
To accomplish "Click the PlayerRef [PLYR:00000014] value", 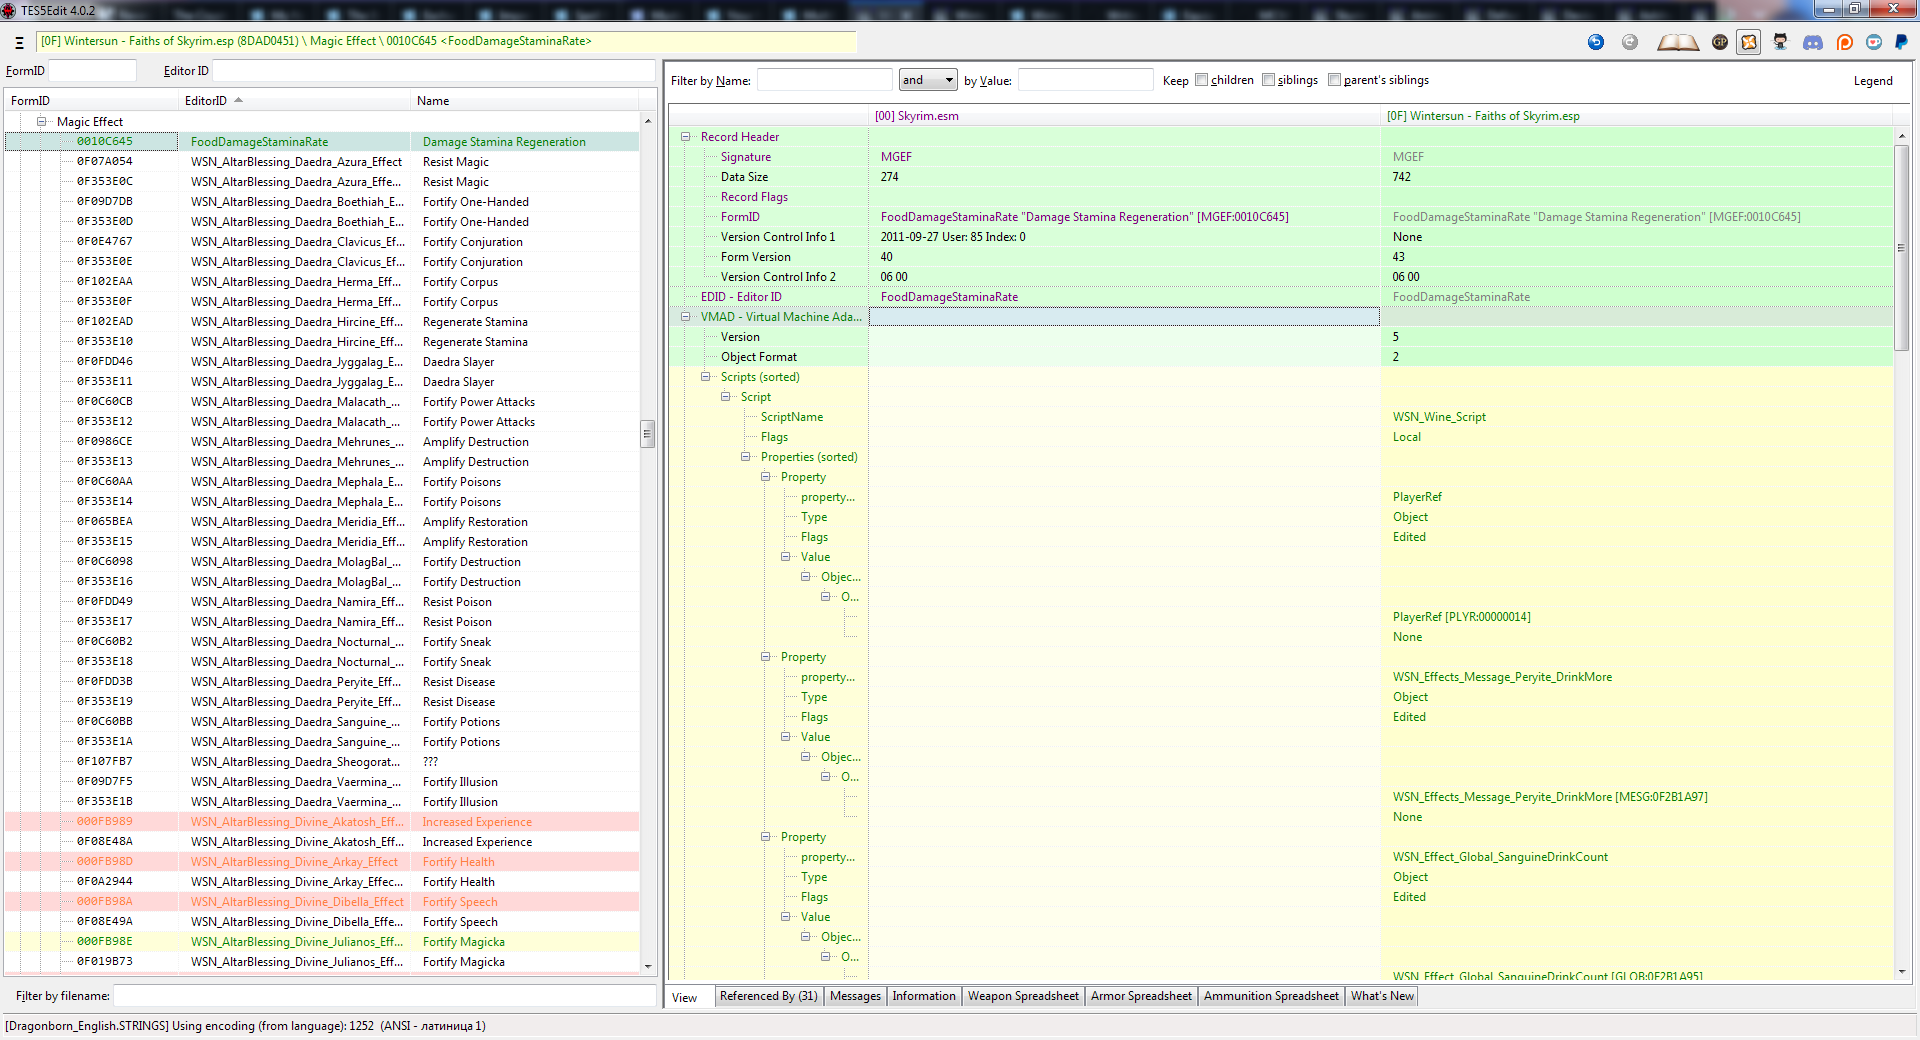I will point(1637,617).
